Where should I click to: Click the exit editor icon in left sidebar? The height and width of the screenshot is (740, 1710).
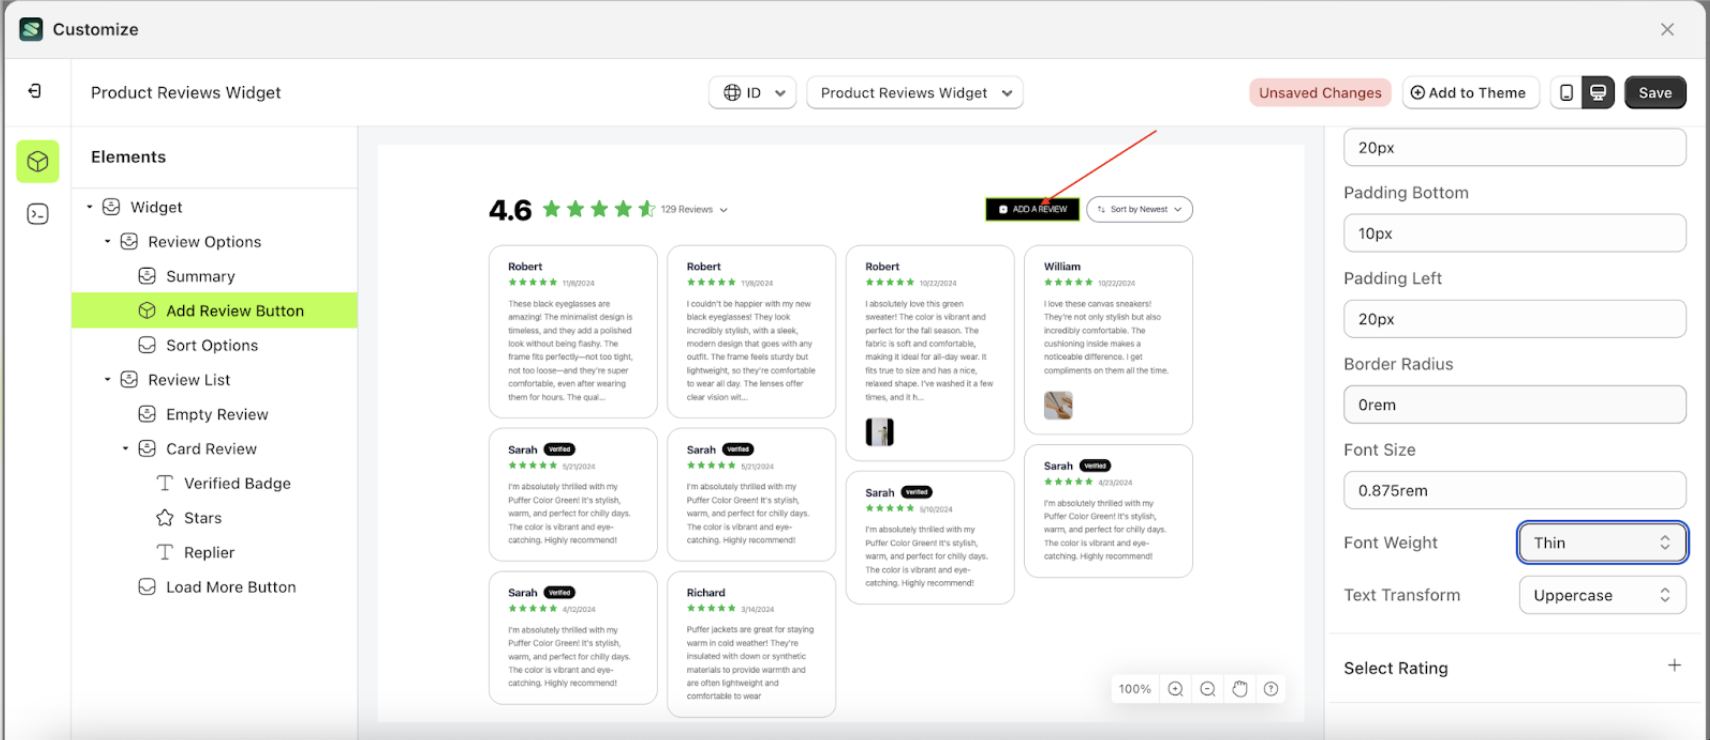[x=35, y=91]
